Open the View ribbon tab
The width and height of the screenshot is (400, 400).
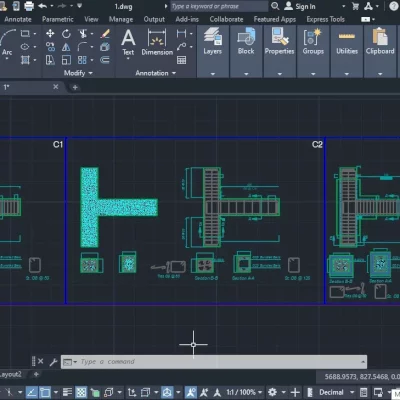coord(91,19)
